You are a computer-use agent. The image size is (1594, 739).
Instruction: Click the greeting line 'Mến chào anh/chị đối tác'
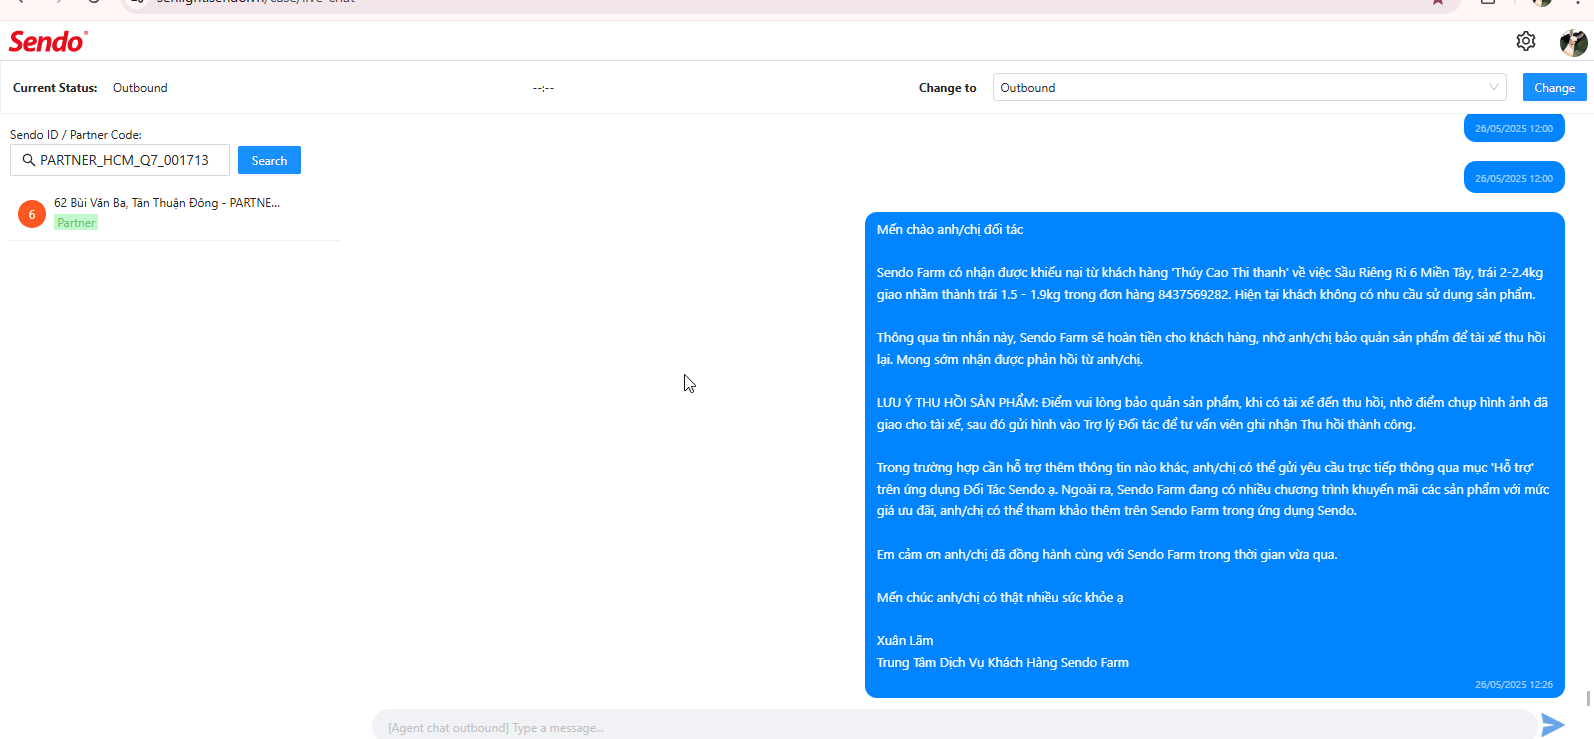950,230
